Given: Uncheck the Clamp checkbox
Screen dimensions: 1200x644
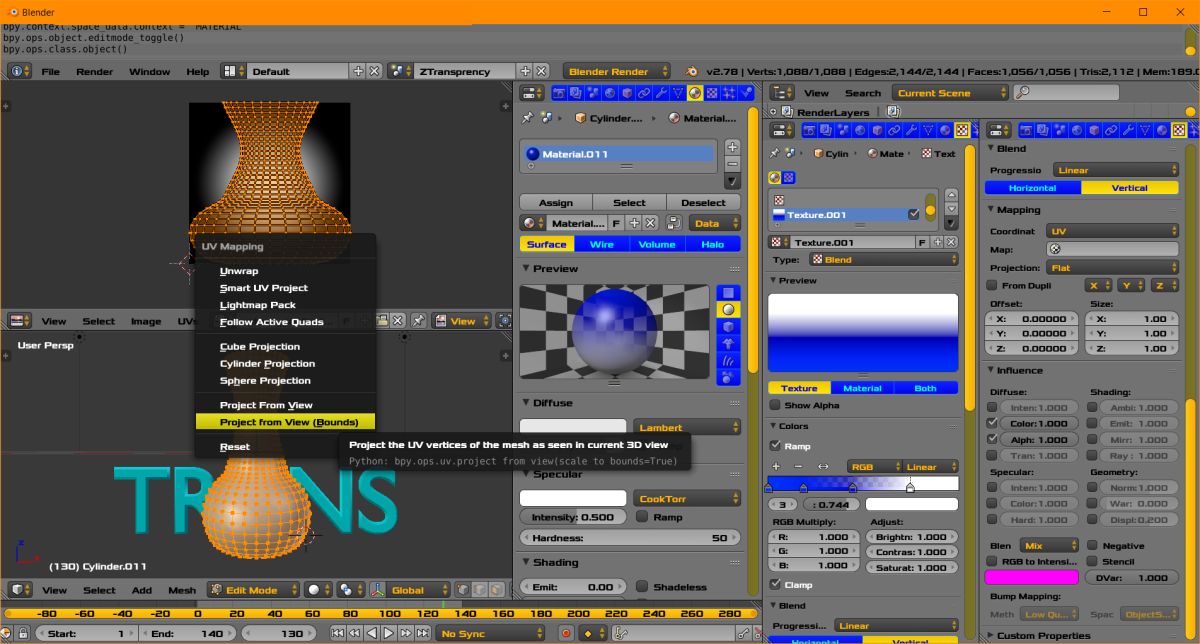Looking at the screenshot, I should click(775, 585).
